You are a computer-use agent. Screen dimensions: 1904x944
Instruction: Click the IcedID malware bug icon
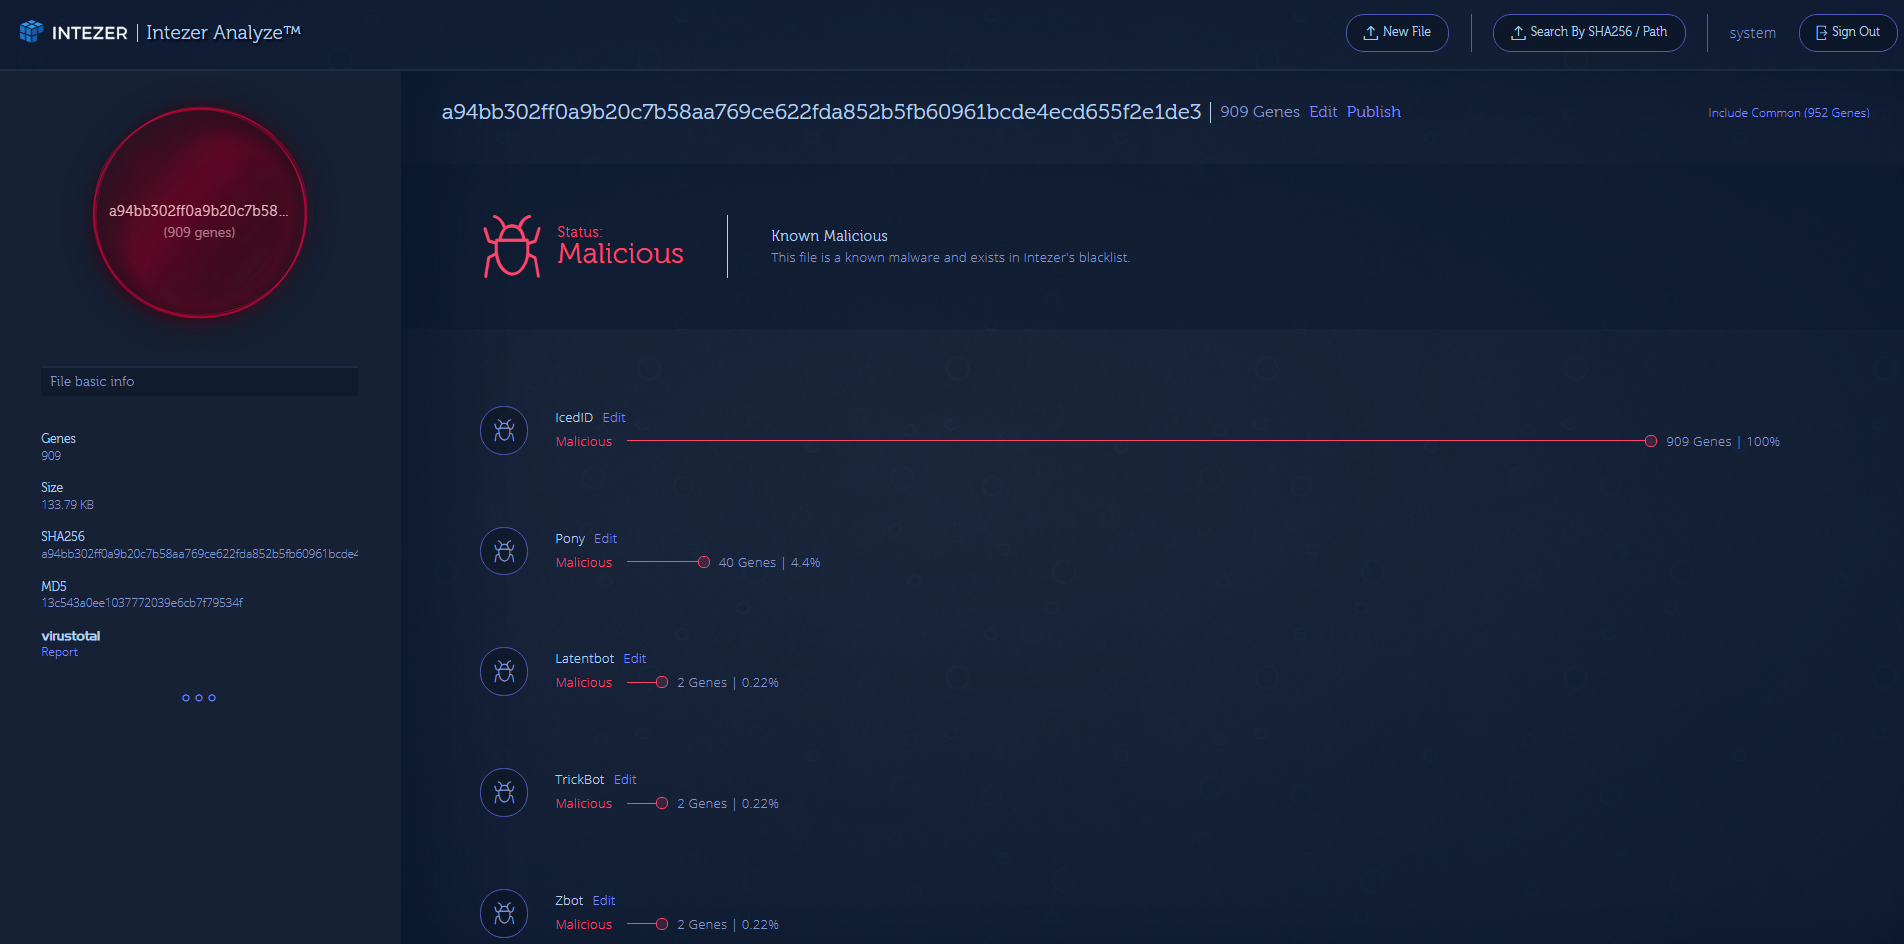click(x=504, y=430)
